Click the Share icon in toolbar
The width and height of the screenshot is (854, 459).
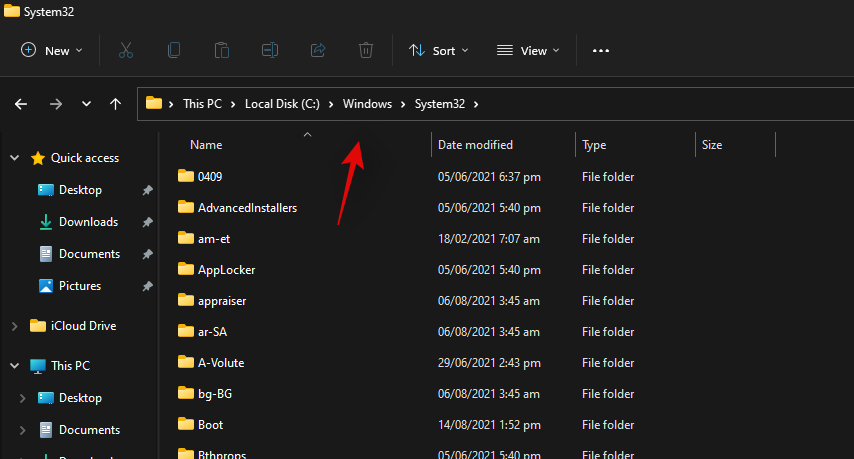tap(318, 50)
